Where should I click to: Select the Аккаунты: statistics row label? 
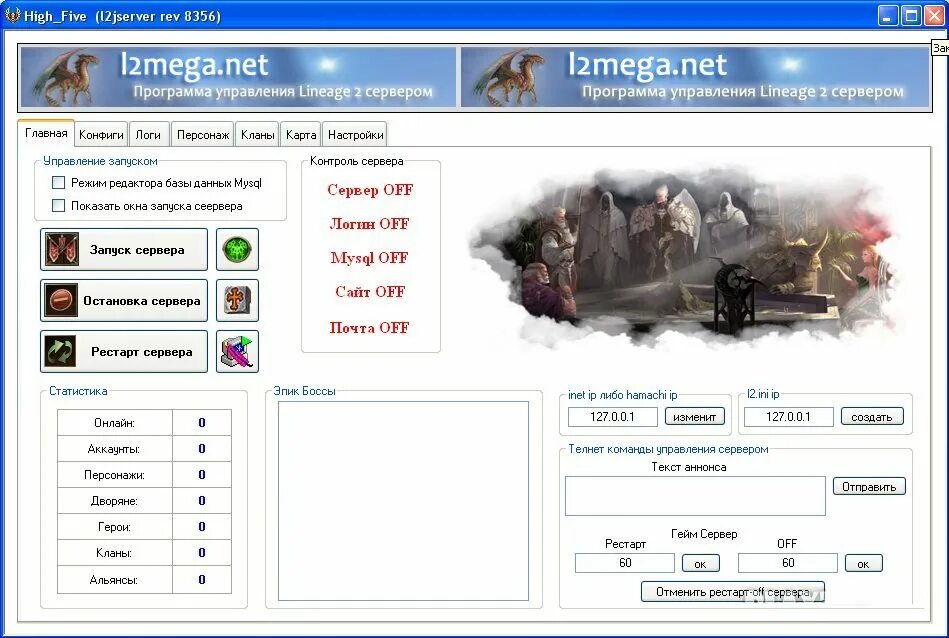point(114,449)
